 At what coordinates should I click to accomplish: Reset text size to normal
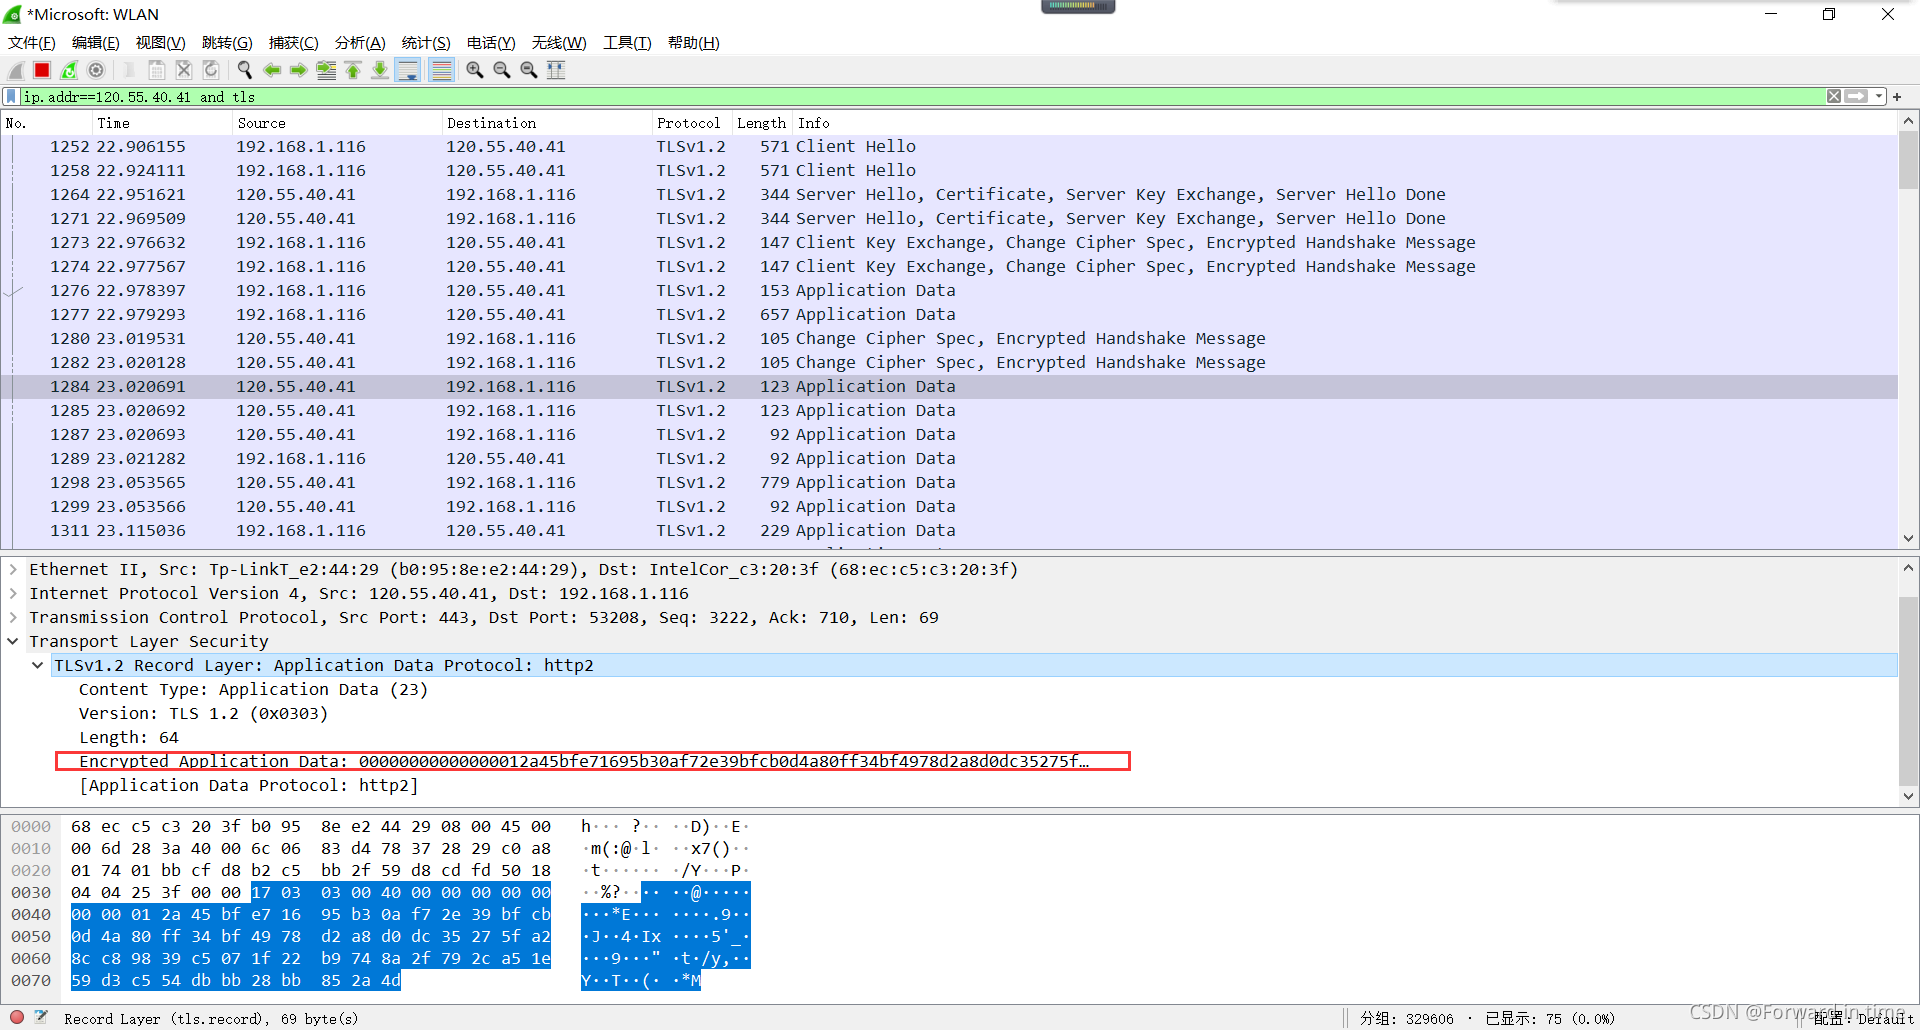[529, 70]
